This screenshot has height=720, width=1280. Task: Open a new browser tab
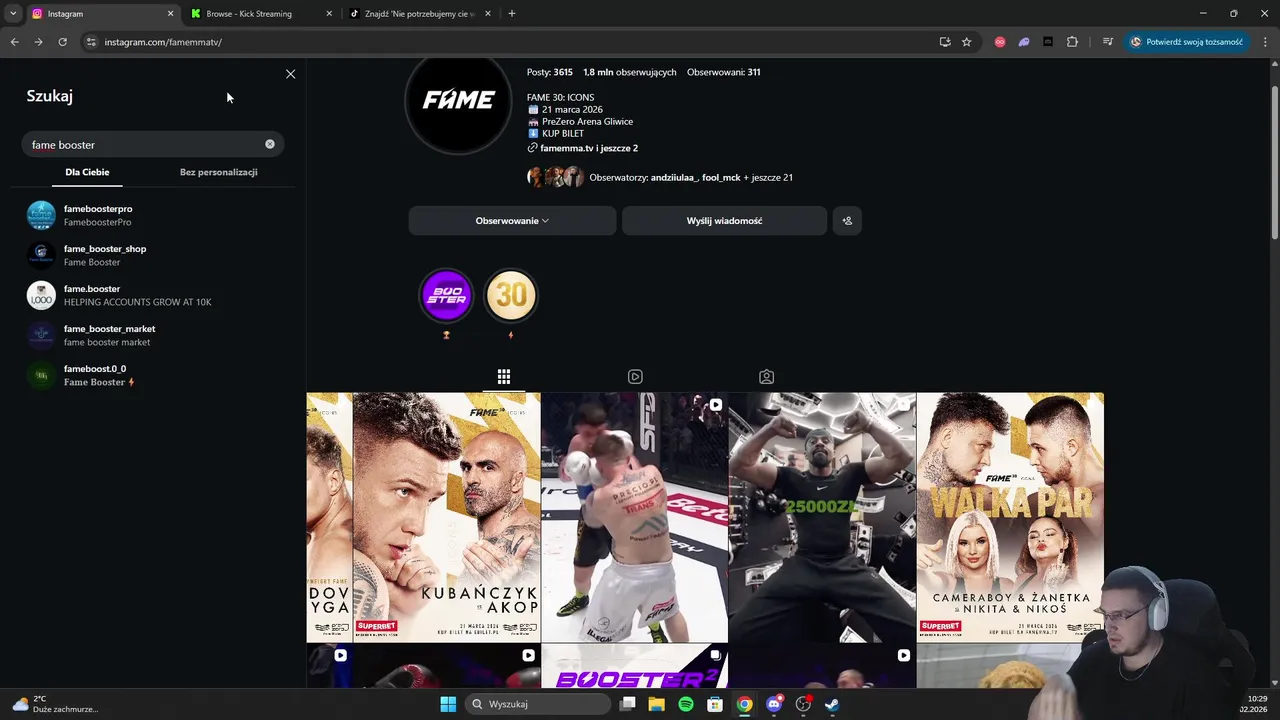512,14
